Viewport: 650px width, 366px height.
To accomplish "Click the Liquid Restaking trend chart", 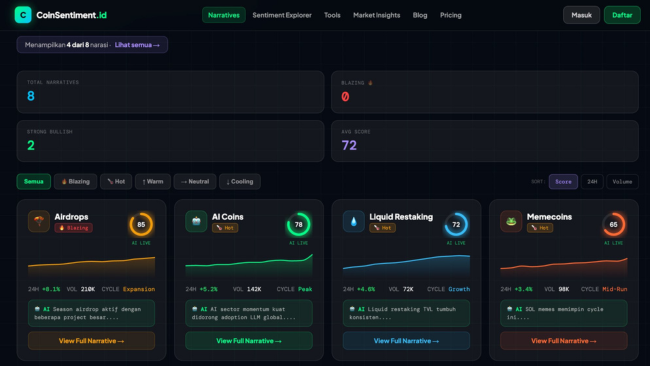I will 406,266.
